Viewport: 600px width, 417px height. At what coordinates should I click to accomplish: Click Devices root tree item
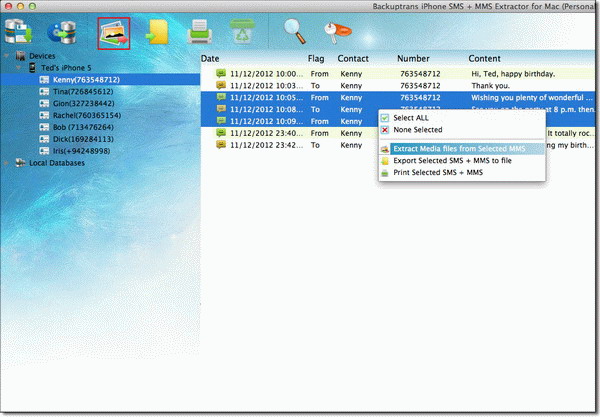pyautogui.click(x=42, y=56)
